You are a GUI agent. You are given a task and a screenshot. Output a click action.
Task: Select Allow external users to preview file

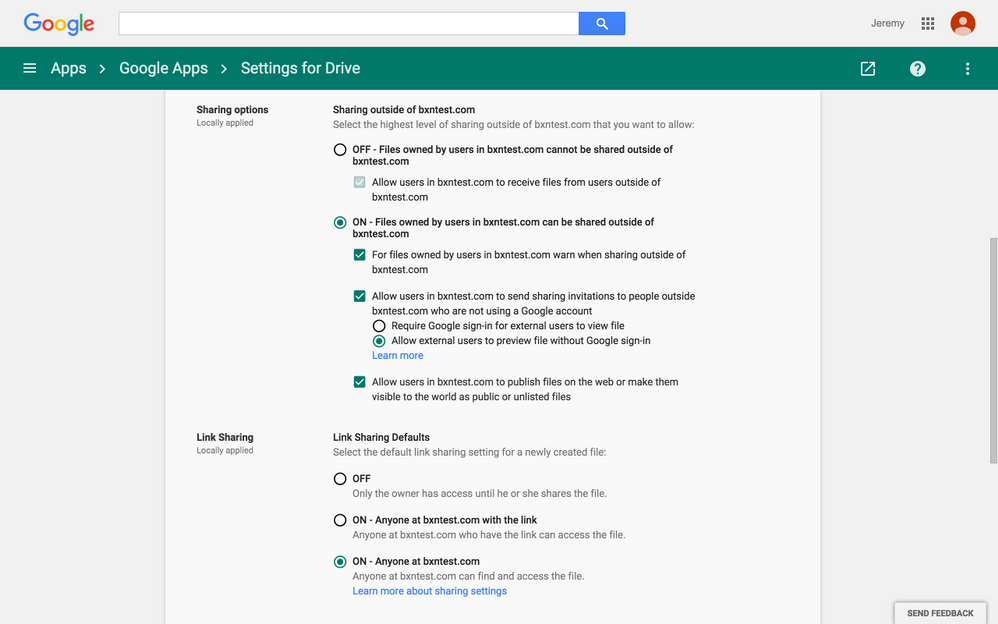coord(379,341)
